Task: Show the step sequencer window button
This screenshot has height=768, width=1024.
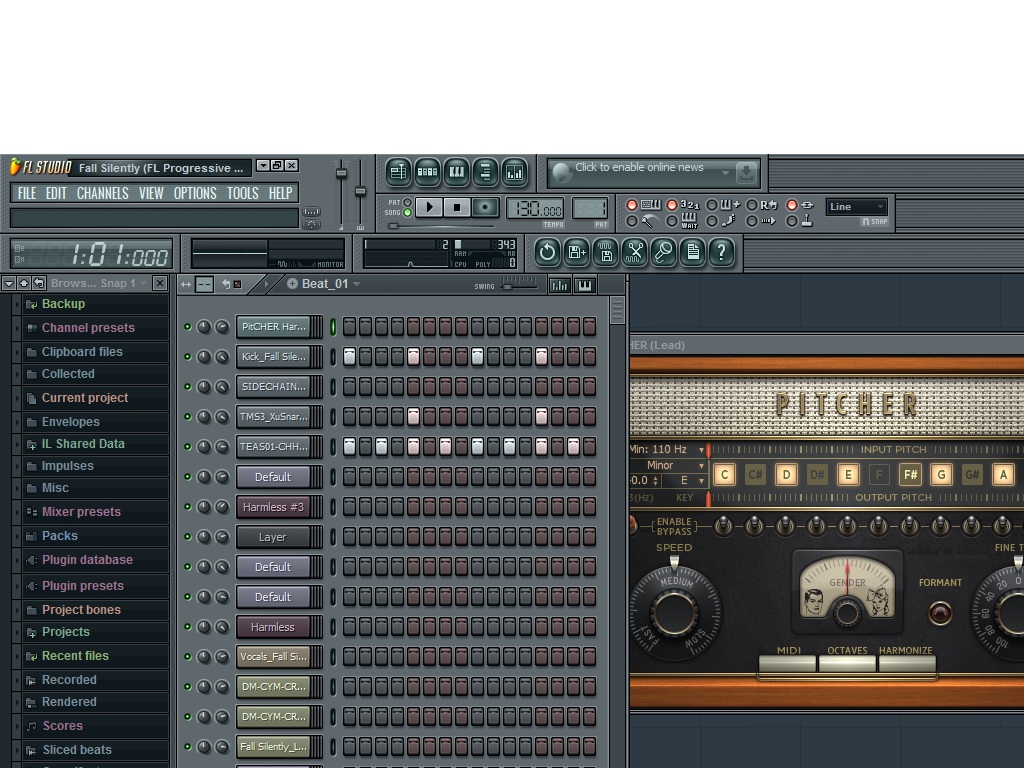Action: [x=427, y=172]
